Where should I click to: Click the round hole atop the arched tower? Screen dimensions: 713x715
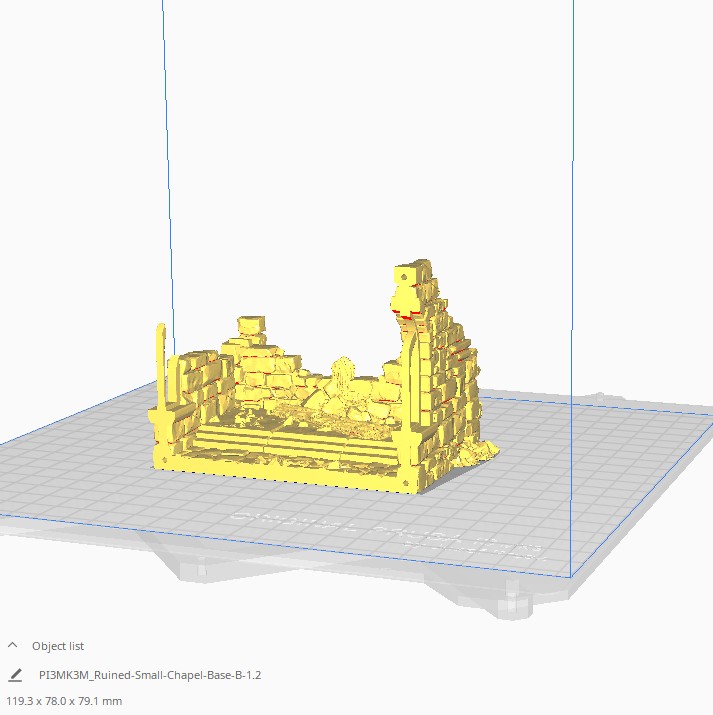click(403, 273)
